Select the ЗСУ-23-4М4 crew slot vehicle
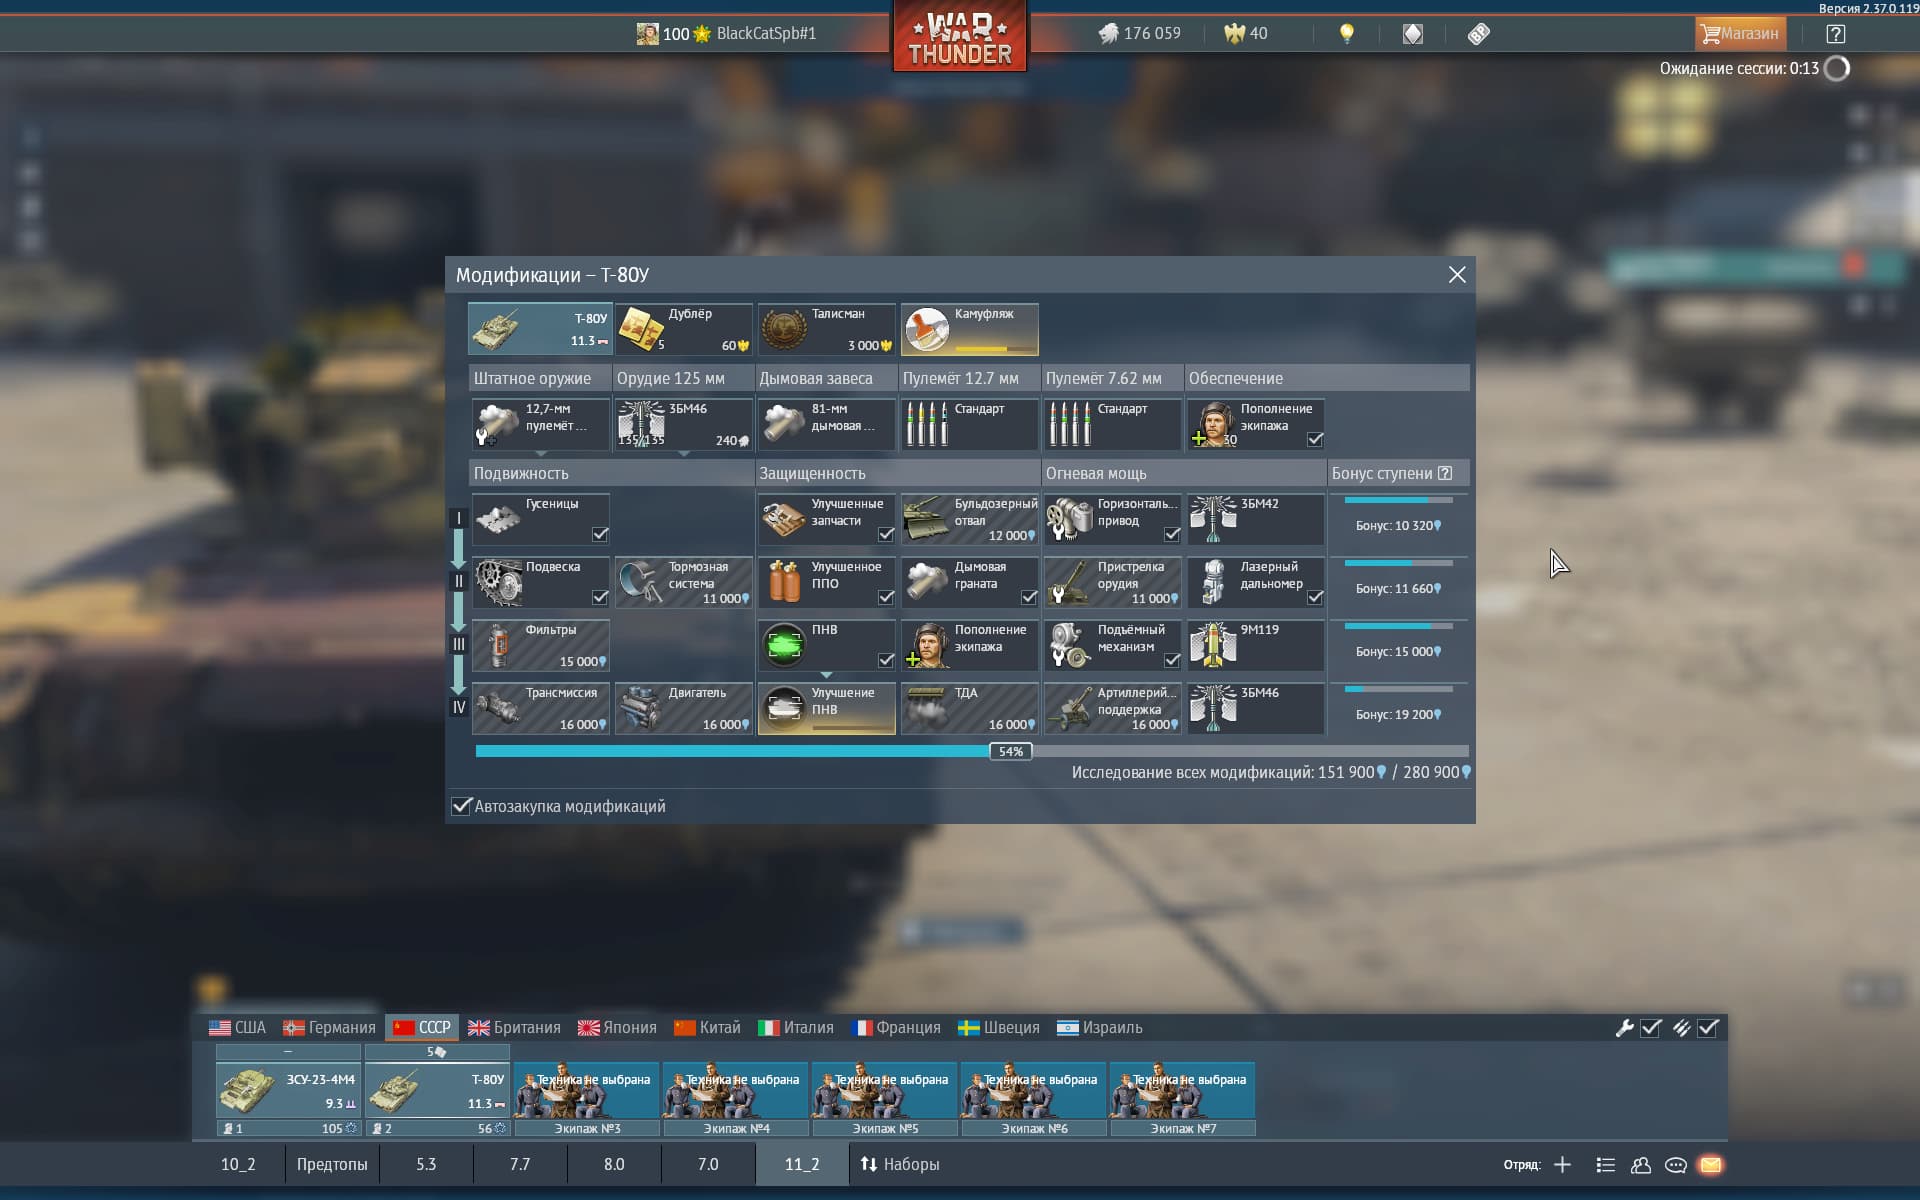1920x1200 pixels. coord(288,1091)
